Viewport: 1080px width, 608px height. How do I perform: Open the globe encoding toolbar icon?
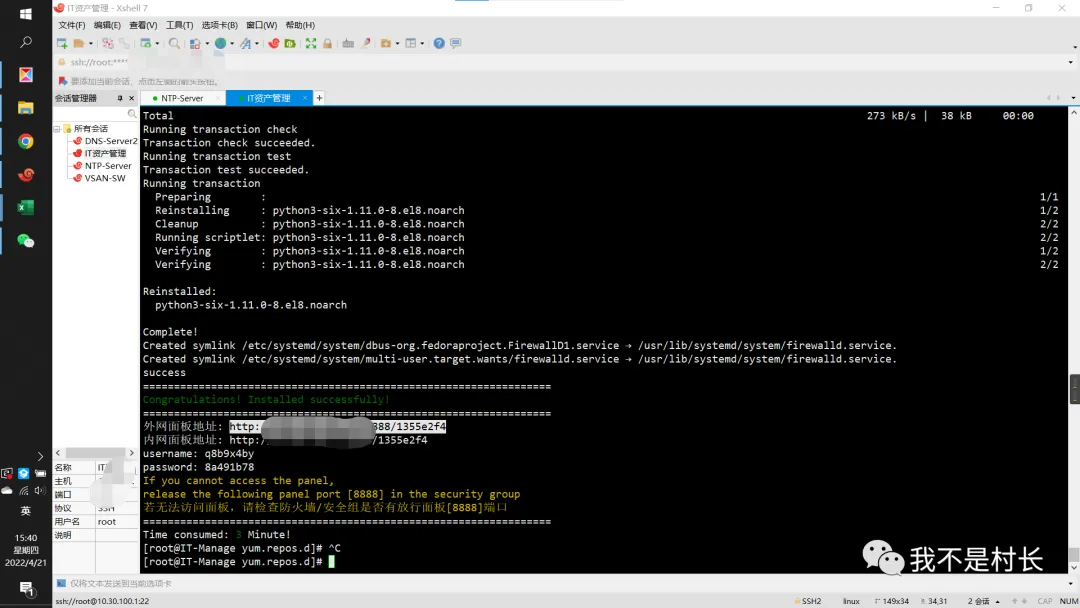pos(219,43)
